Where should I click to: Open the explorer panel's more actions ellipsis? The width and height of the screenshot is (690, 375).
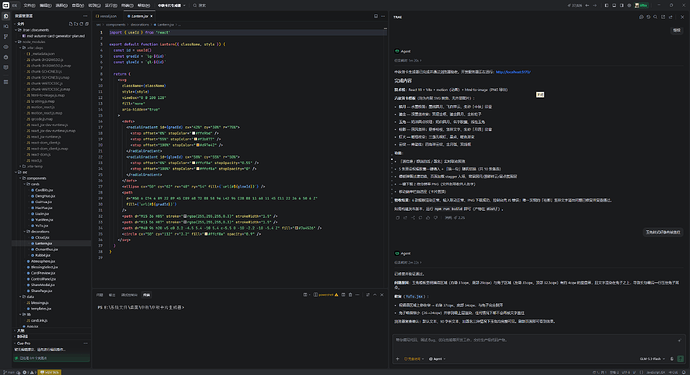tap(85, 16)
